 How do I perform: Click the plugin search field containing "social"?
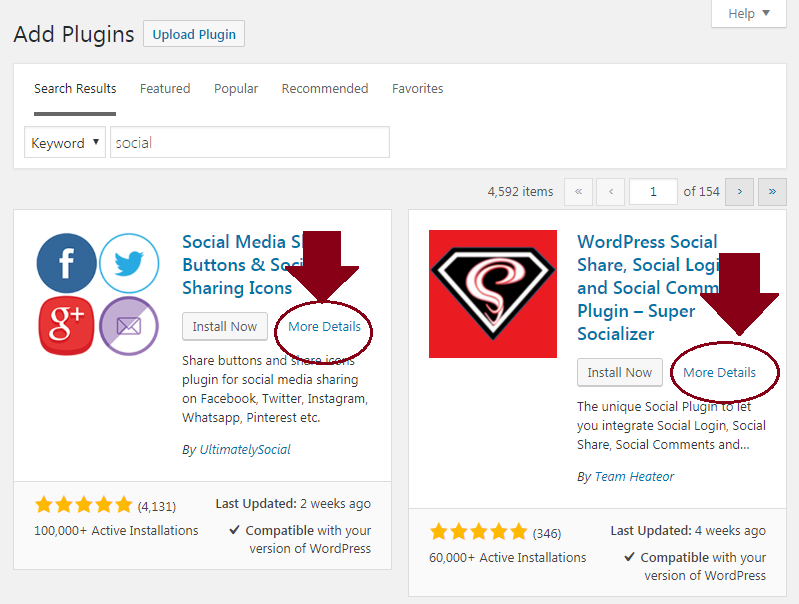[x=249, y=143]
